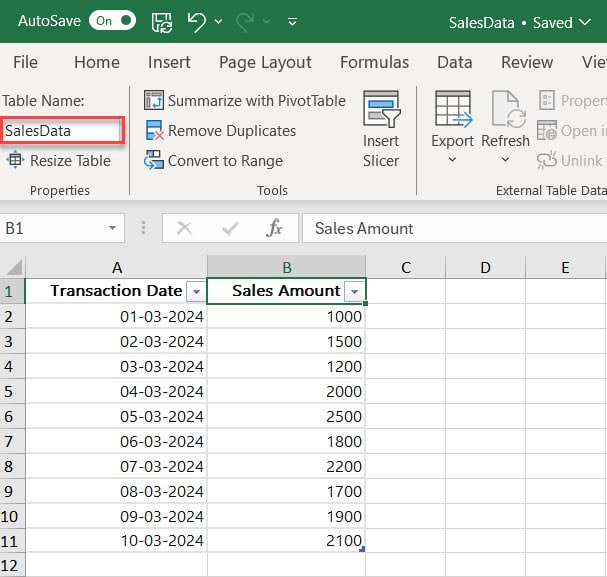
Task: Click the formula bar showing Sales Amount
Action: tap(454, 228)
